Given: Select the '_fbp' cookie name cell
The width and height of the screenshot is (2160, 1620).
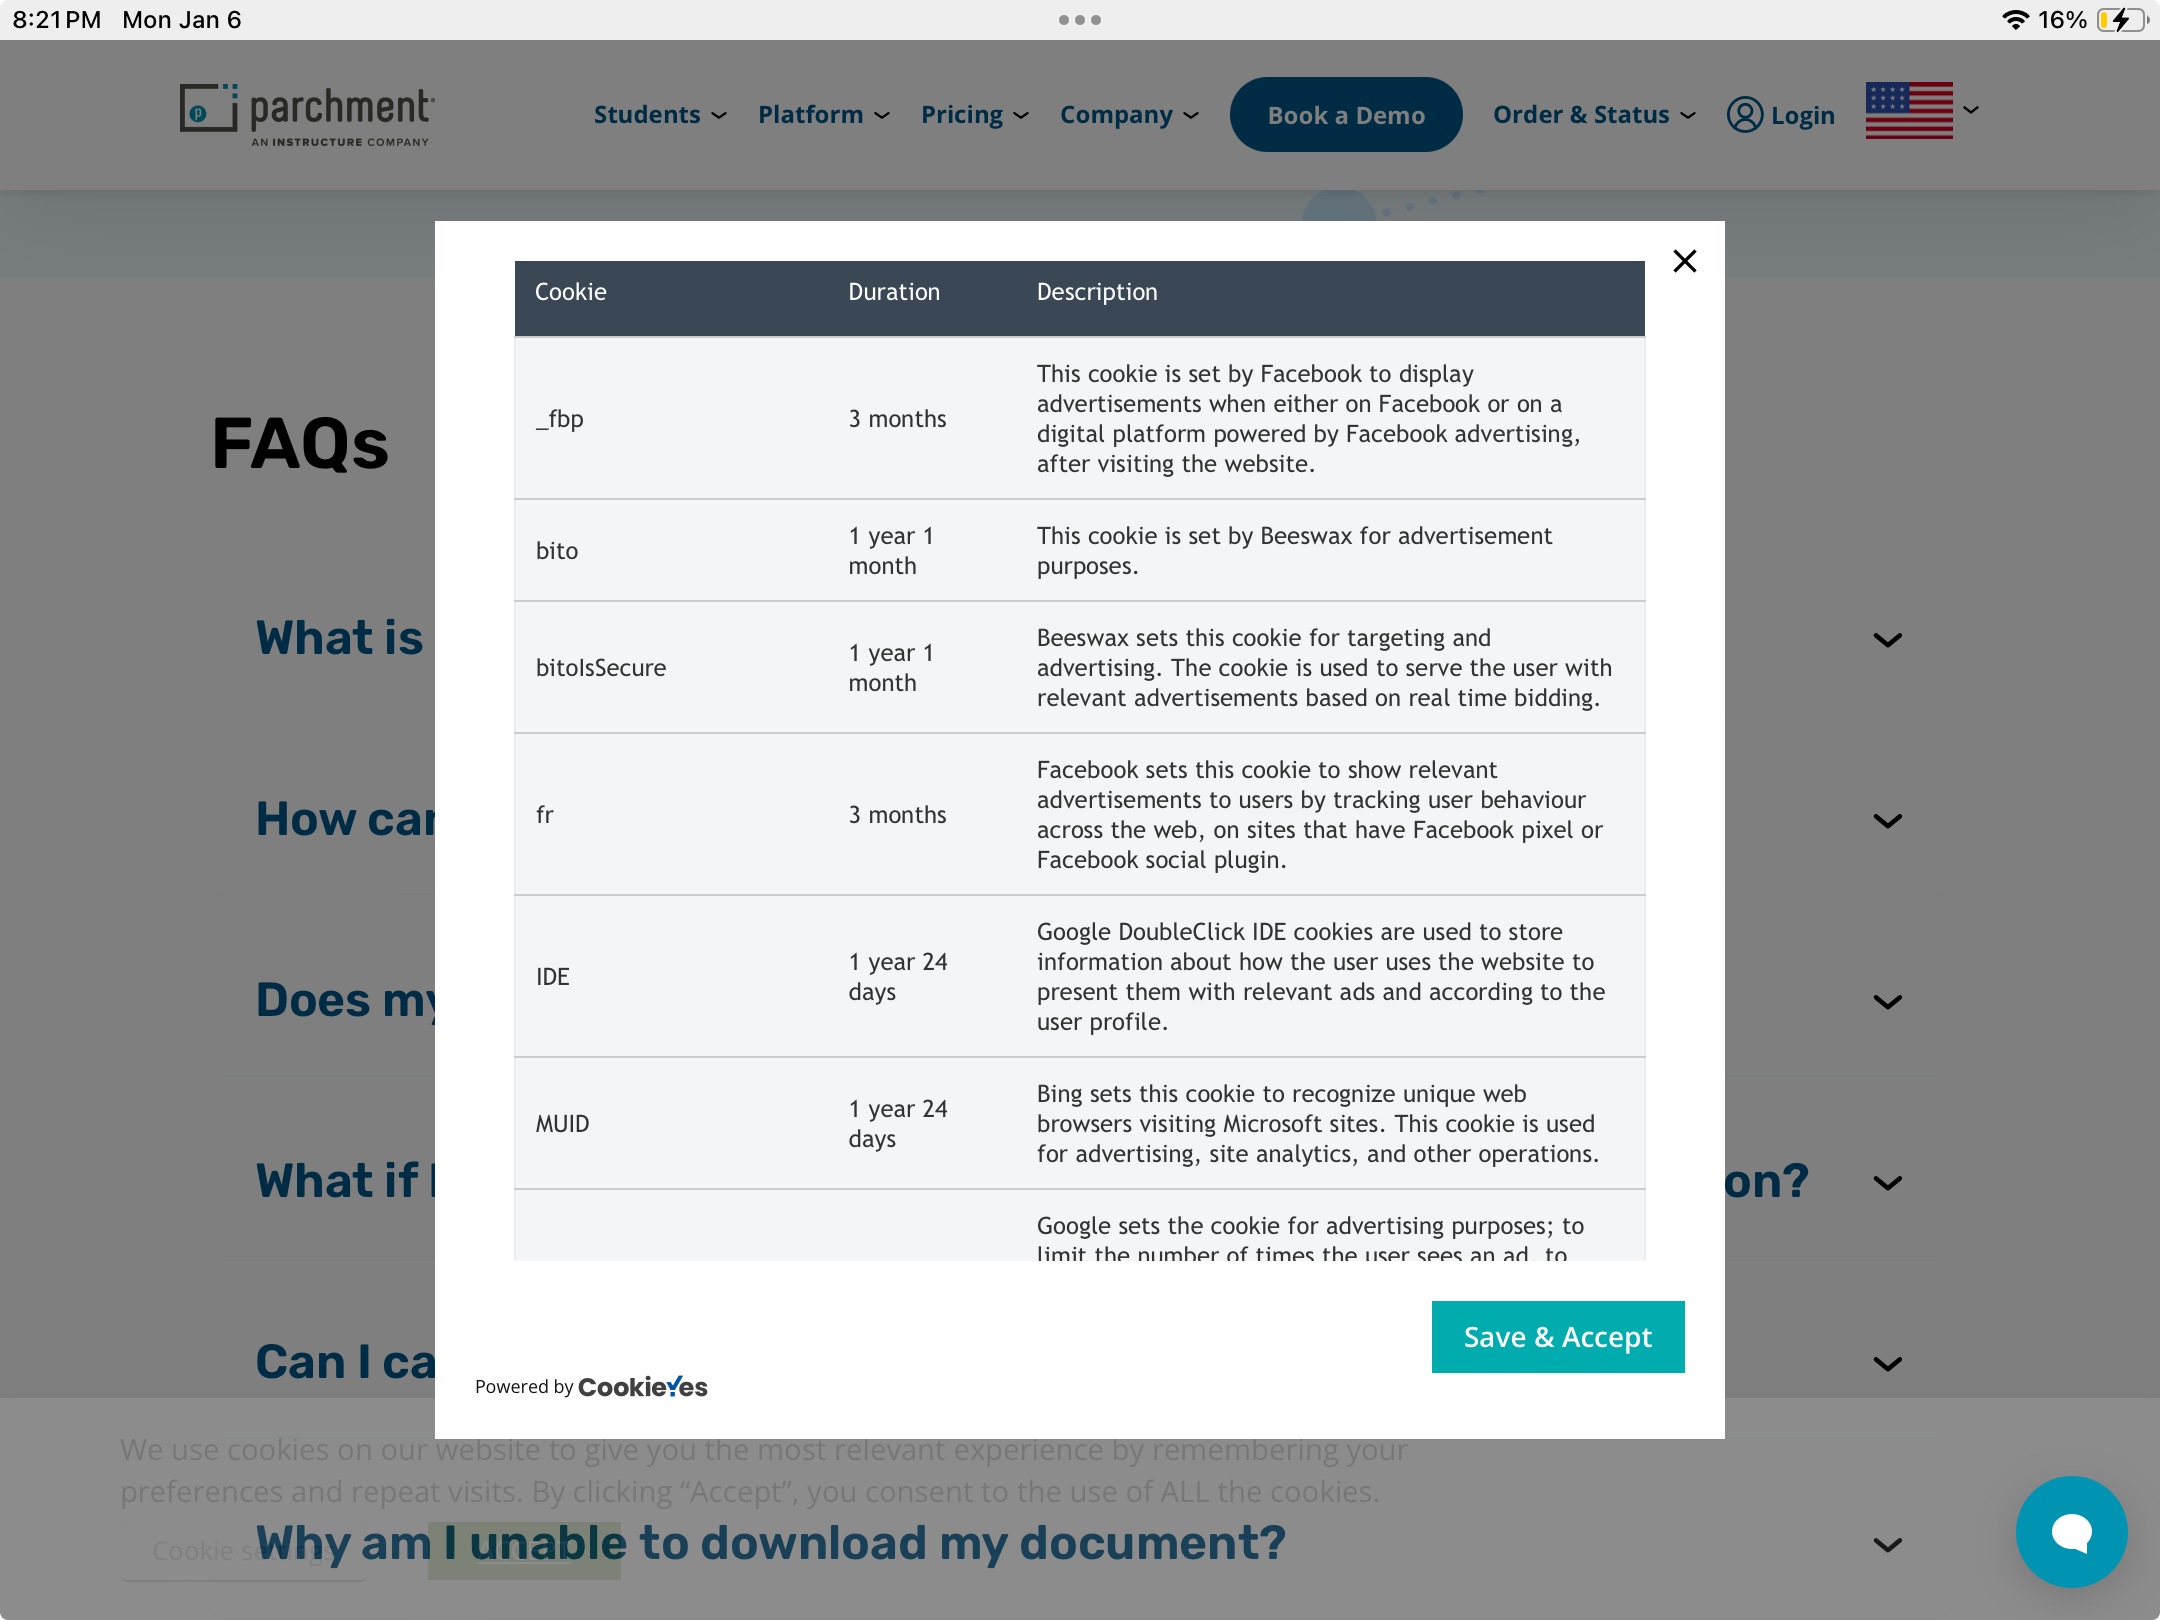Looking at the screenshot, I should [x=560, y=419].
